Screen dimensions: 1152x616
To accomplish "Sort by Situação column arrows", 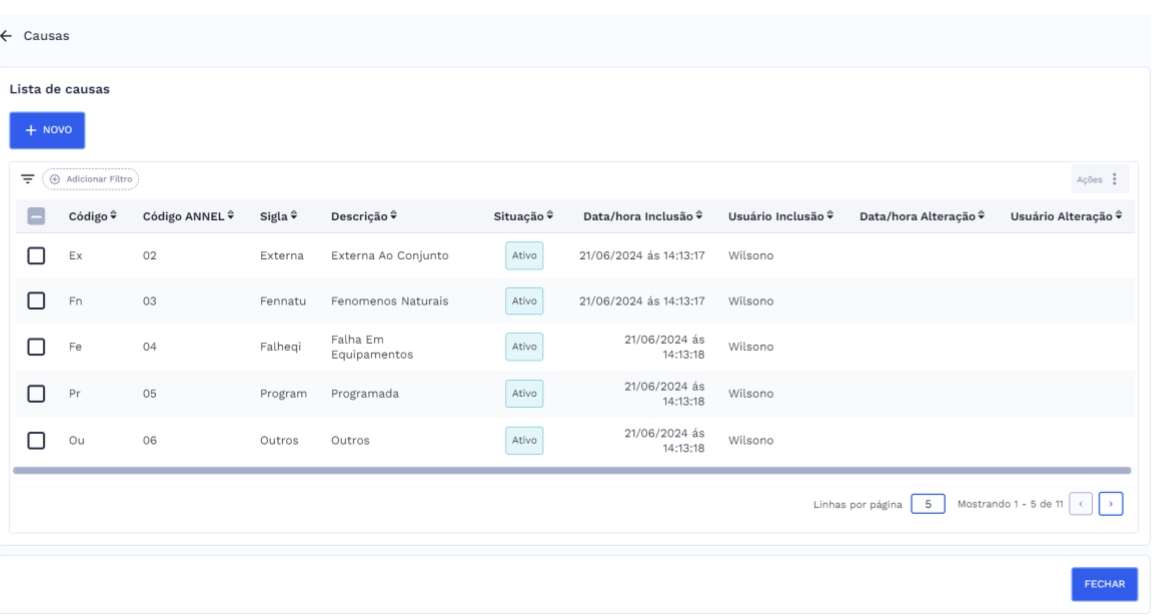I will 551,216.
